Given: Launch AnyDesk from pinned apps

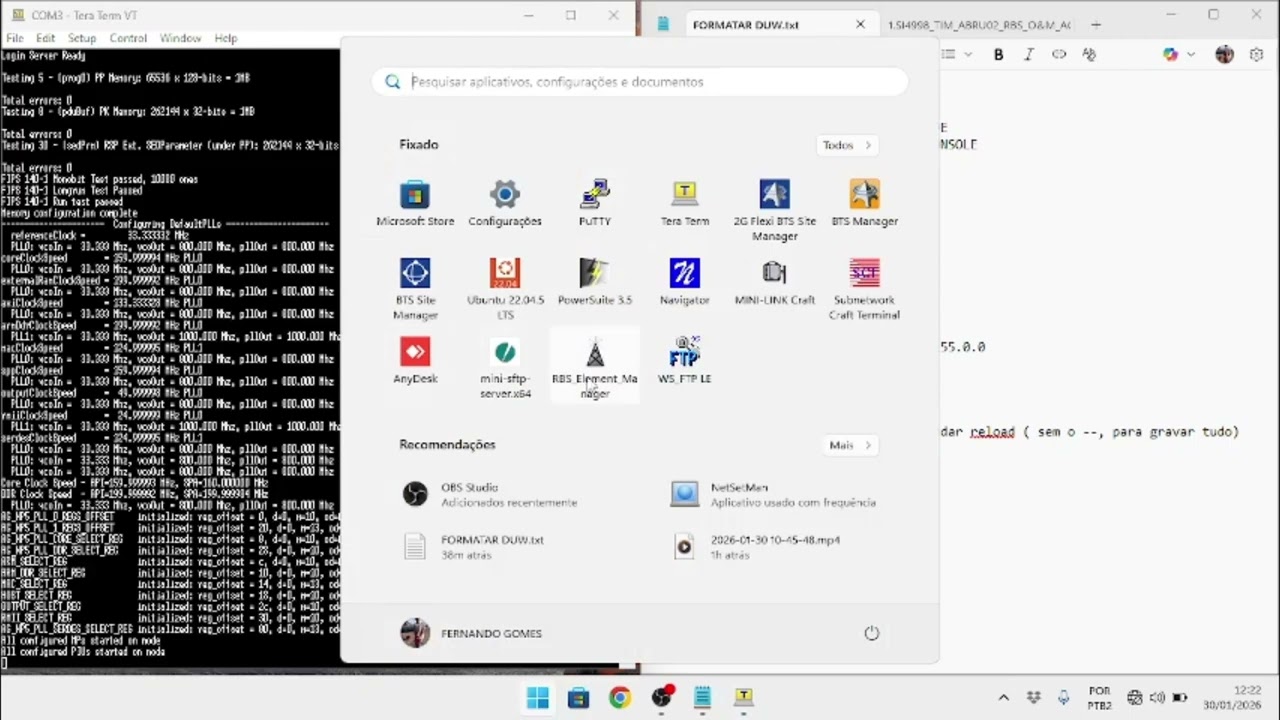Looking at the screenshot, I should click(x=415, y=361).
